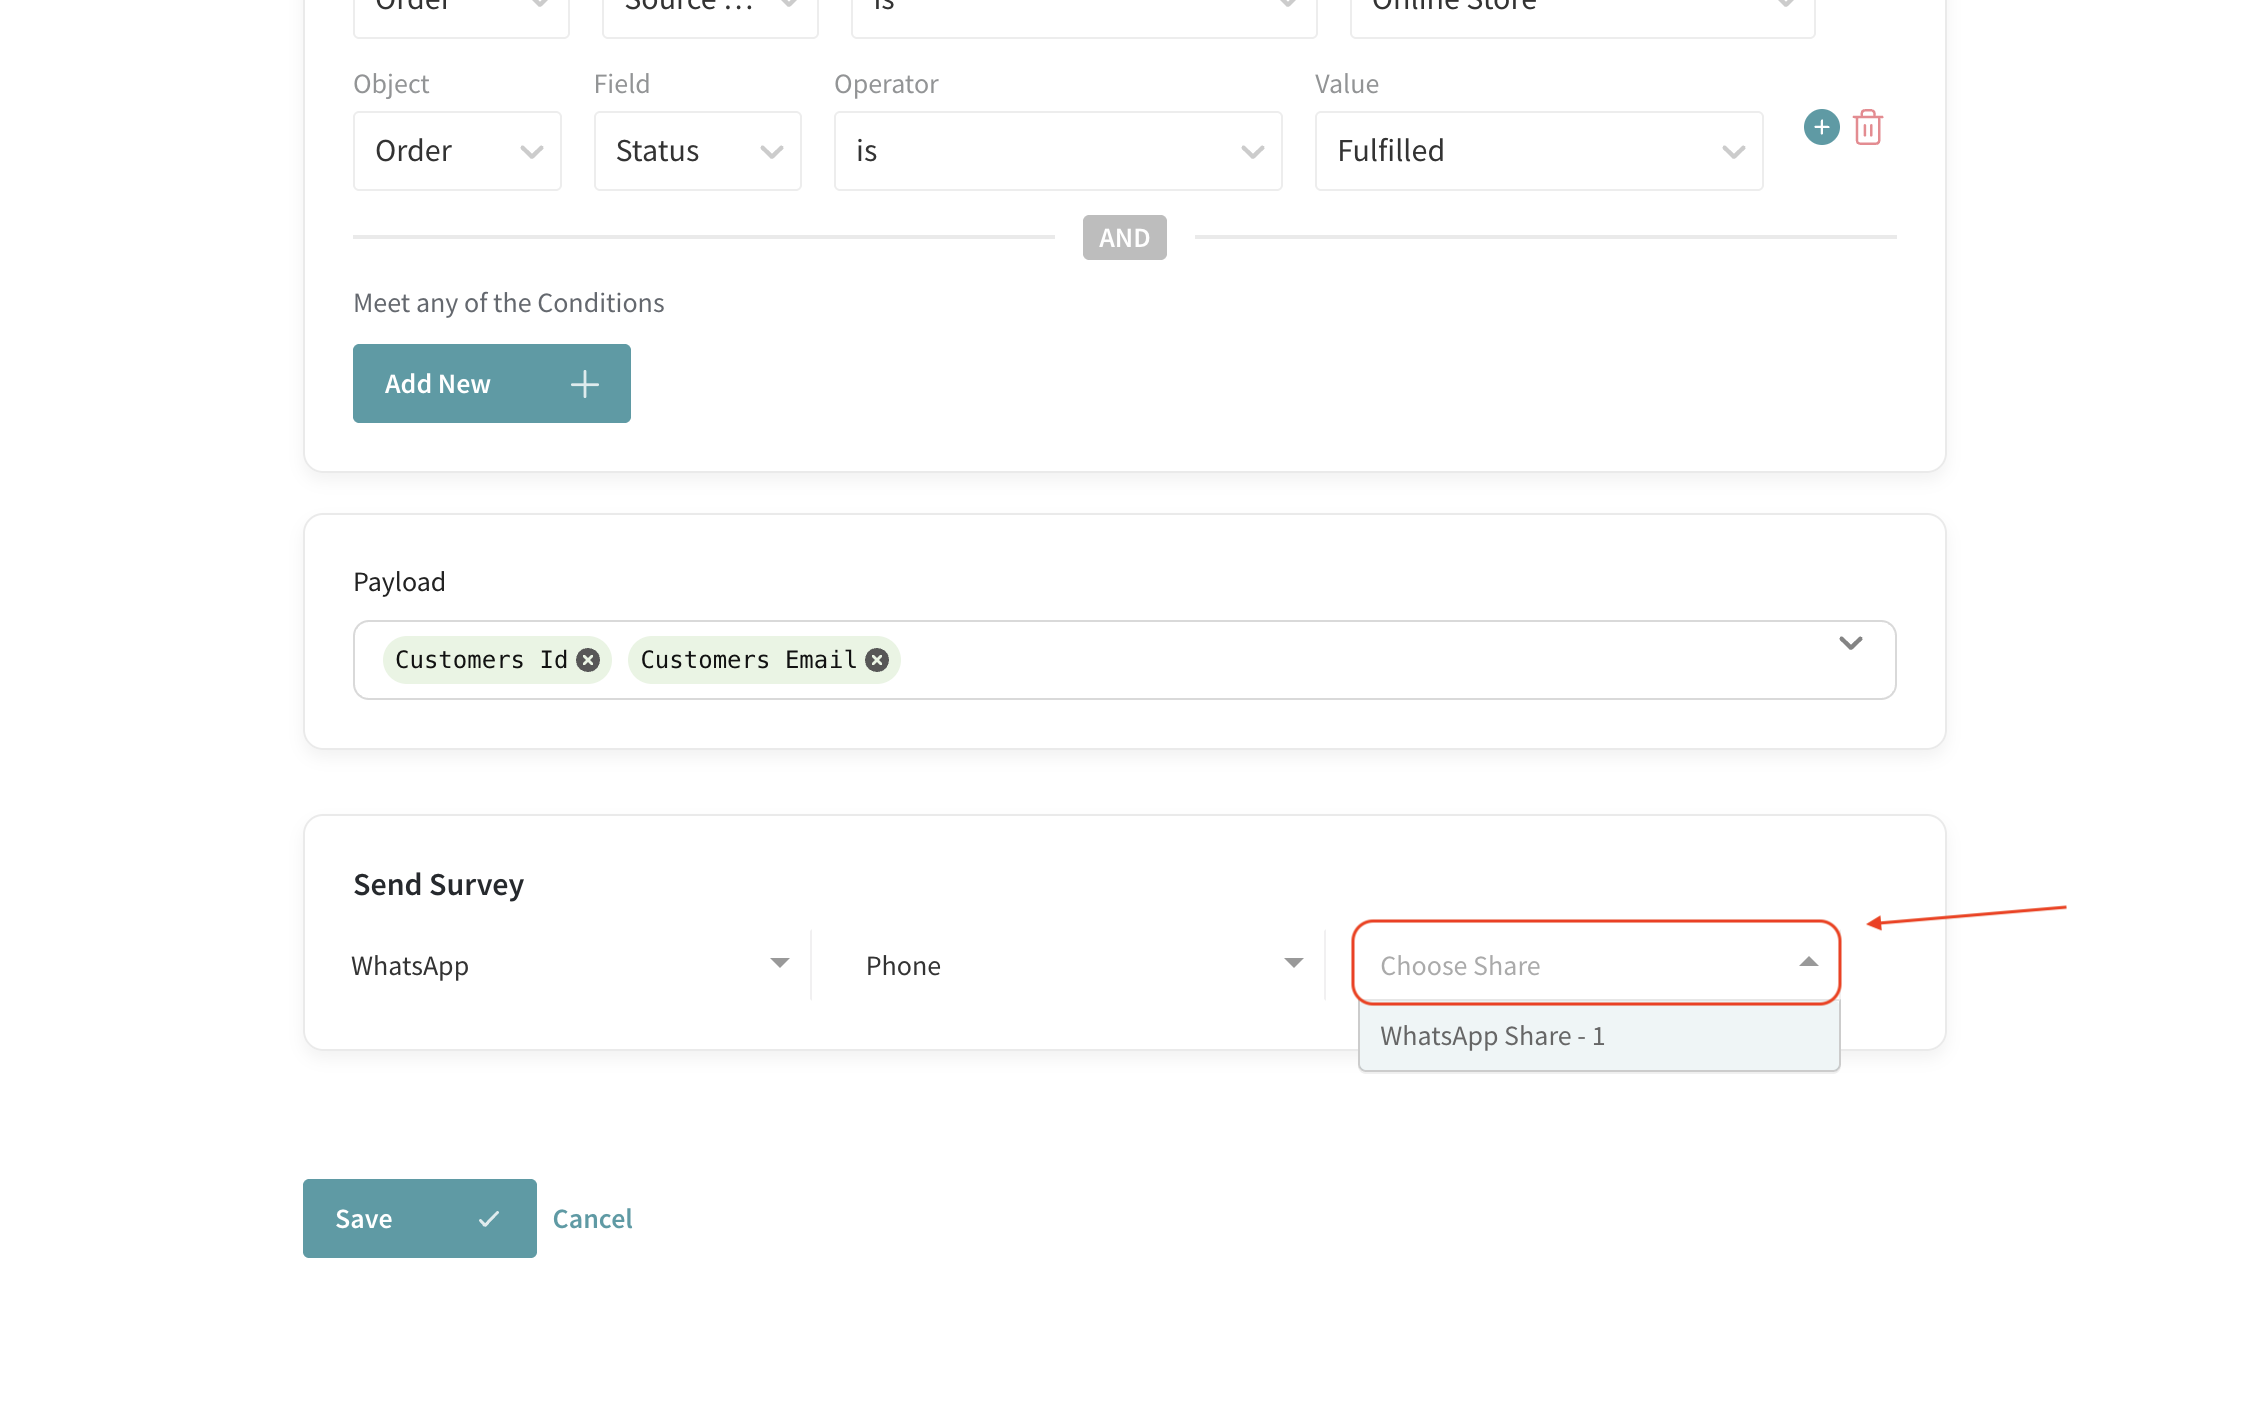Click the AND condition separator badge
The image size is (2264, 1414).
pos(1124,238)
